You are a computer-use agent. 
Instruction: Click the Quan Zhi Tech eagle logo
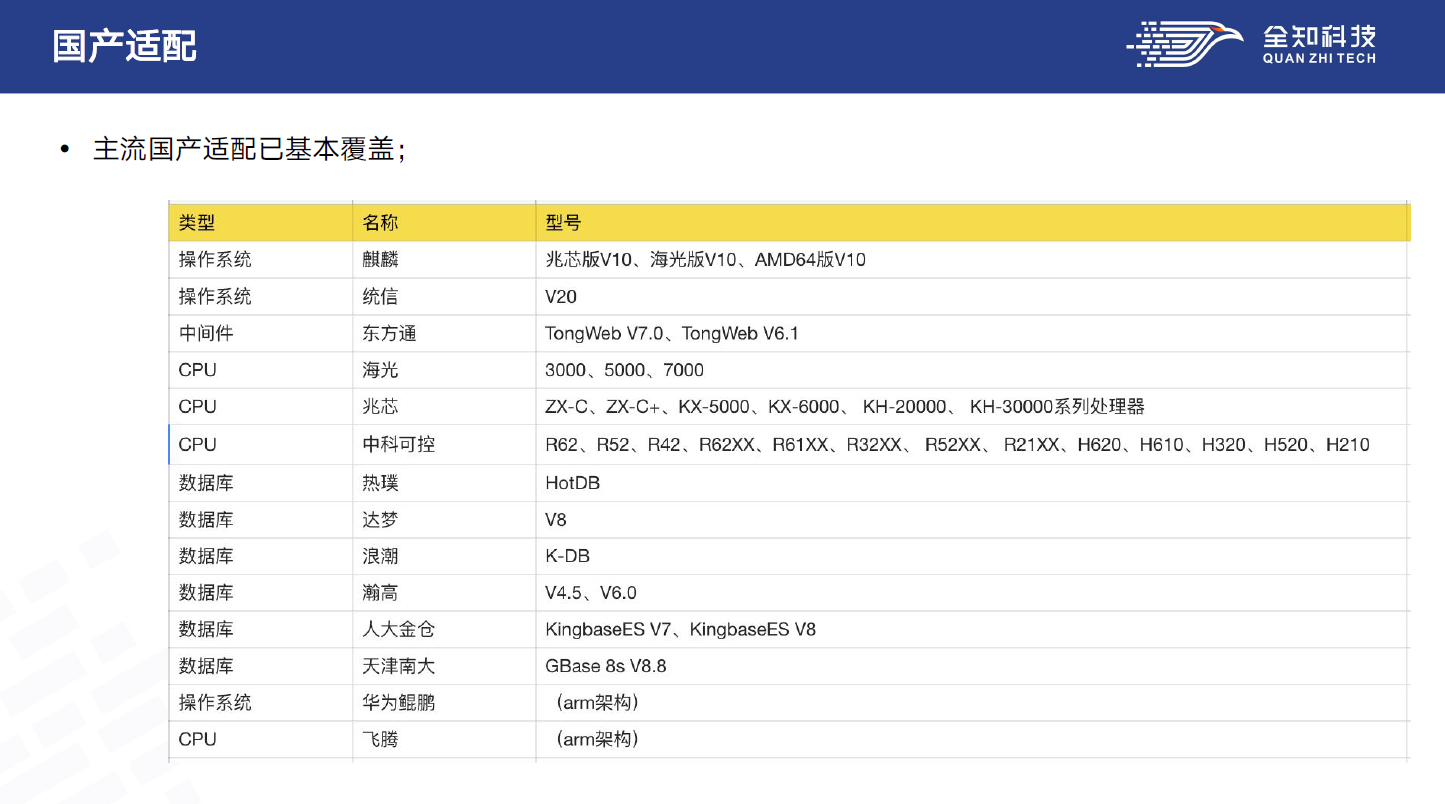(1186, 45)
